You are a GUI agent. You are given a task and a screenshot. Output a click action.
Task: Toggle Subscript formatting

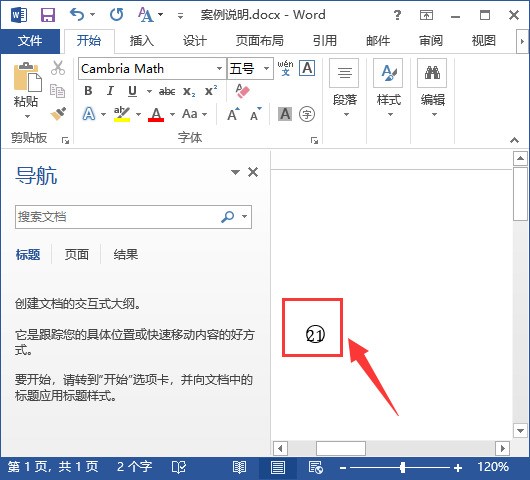click(189, 91)
